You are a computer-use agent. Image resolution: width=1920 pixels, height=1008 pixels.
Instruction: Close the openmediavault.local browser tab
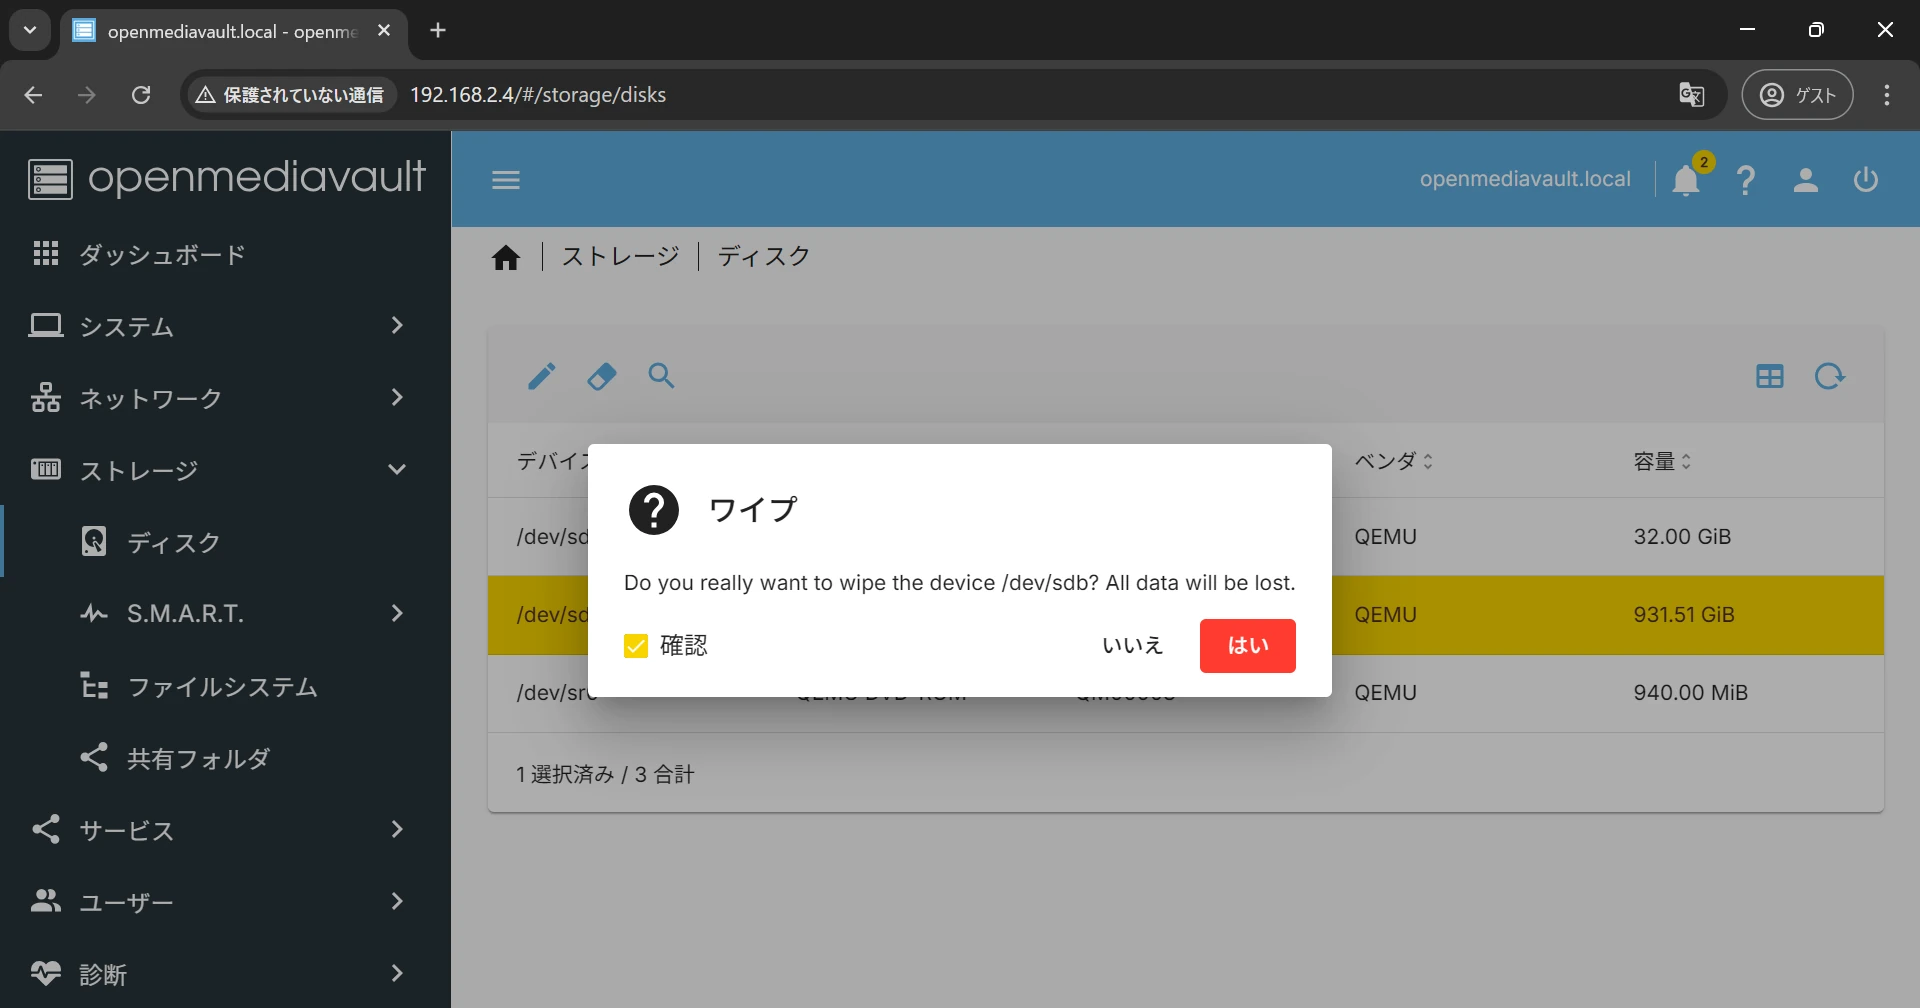tap(384, 30)
